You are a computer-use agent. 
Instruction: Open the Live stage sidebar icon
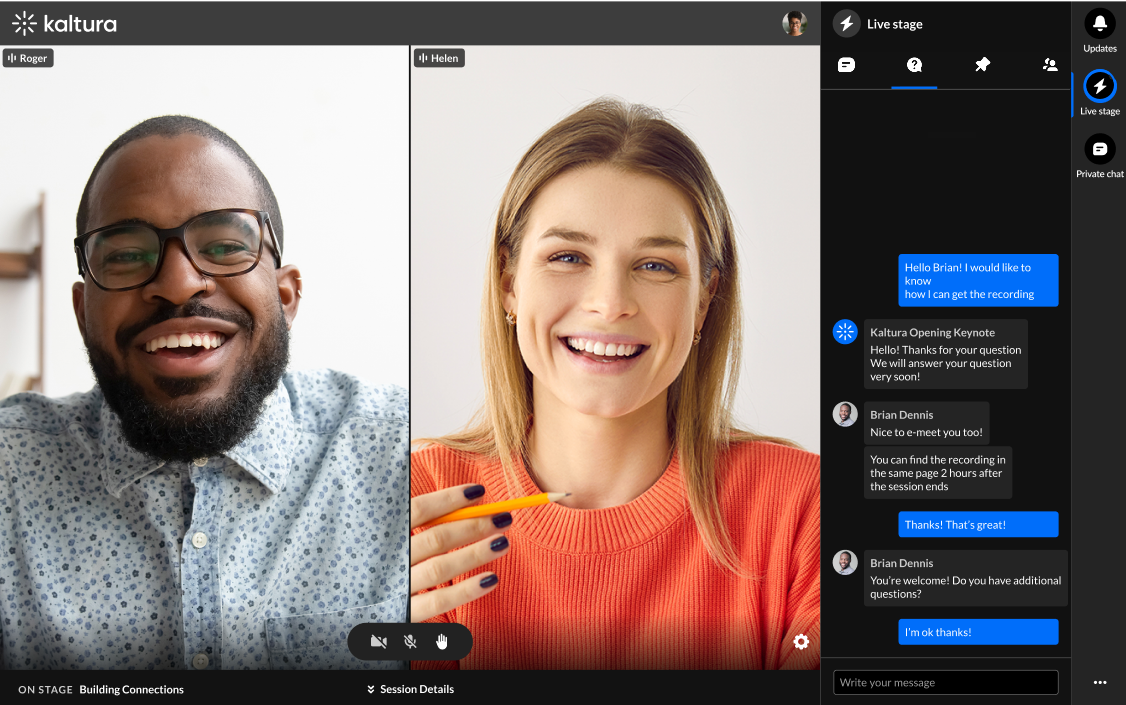tap(1099, 87)
